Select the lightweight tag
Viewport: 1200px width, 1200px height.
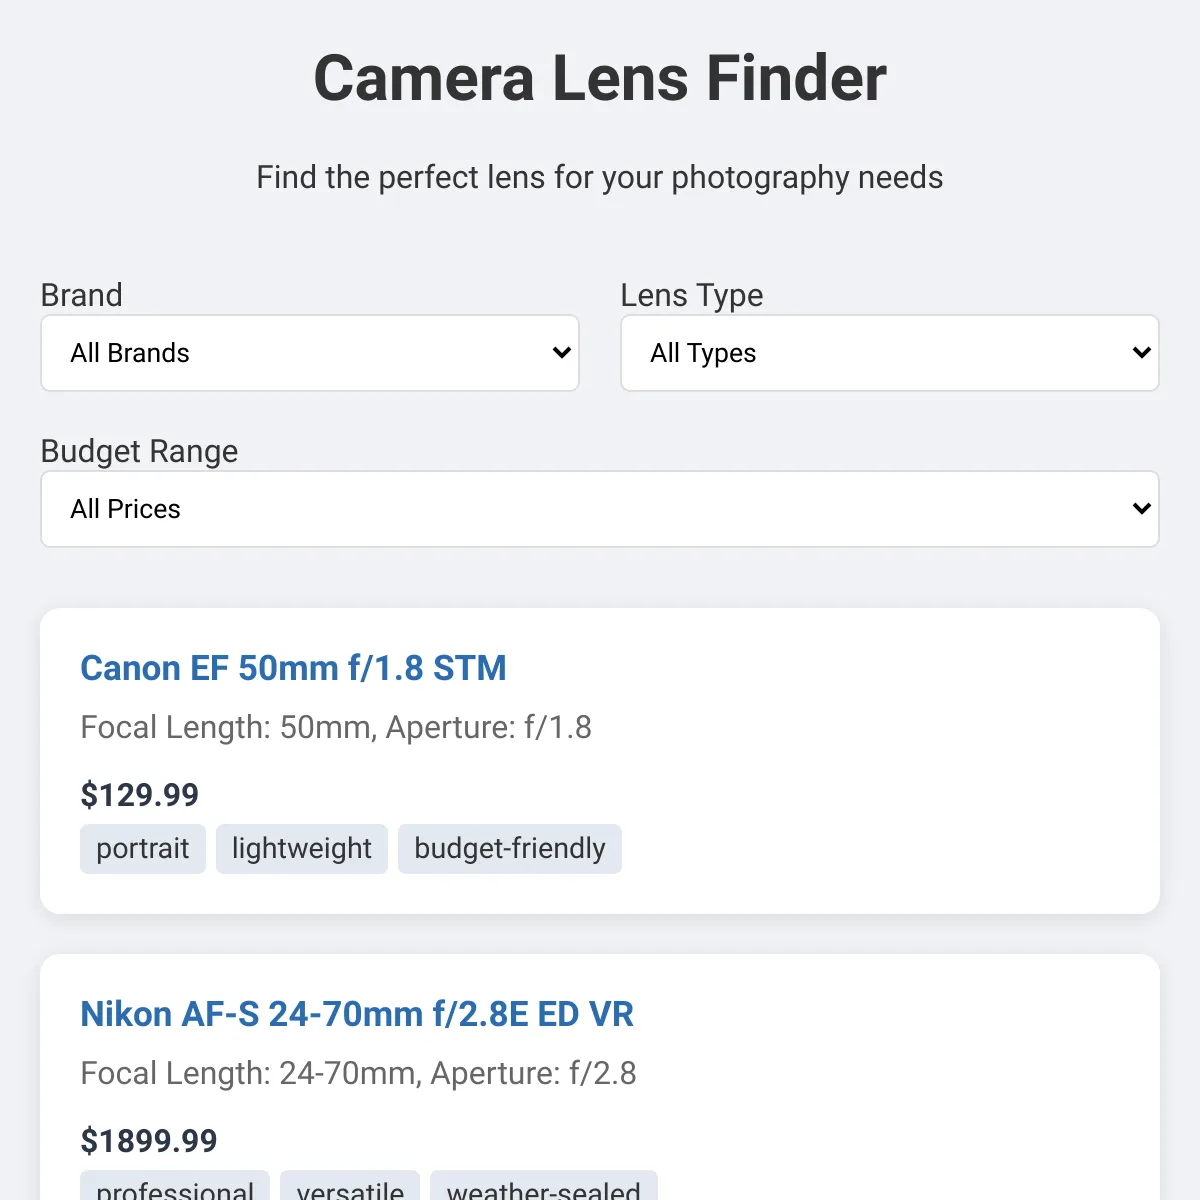(x=302, y=849)
